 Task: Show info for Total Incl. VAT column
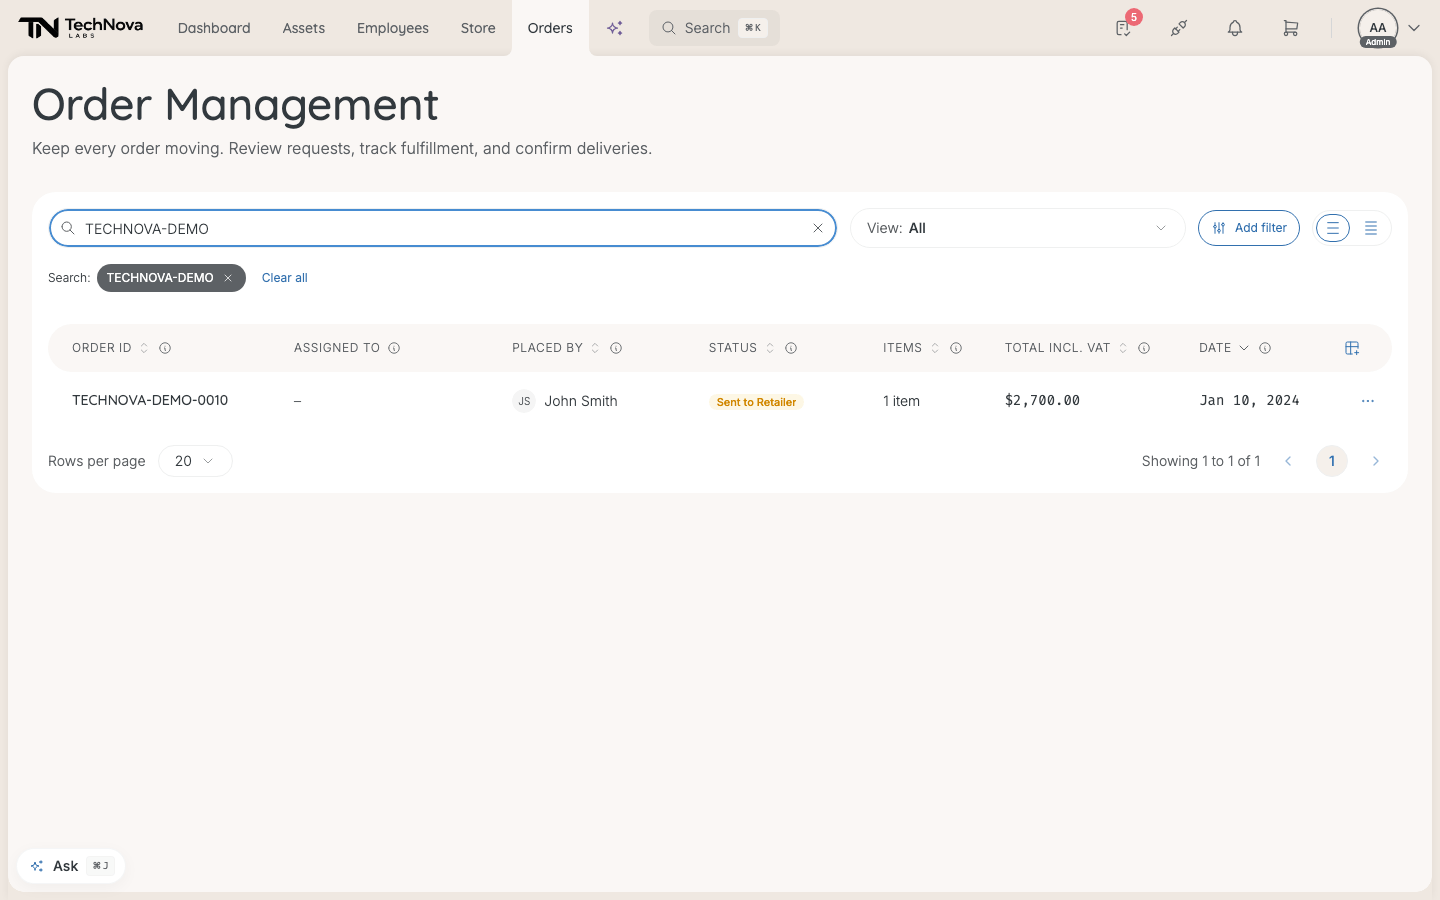pos(1144,348)
